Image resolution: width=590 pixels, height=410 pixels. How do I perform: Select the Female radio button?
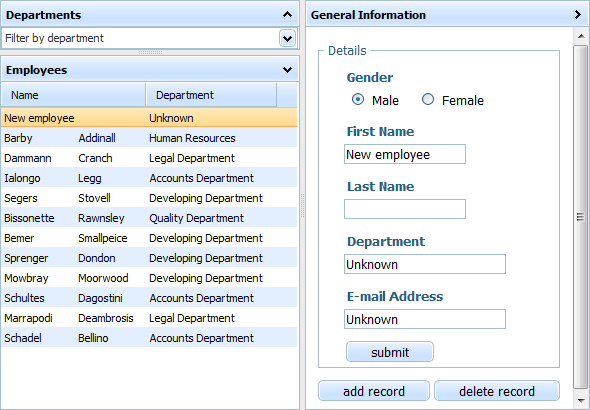tap(428, 99)
